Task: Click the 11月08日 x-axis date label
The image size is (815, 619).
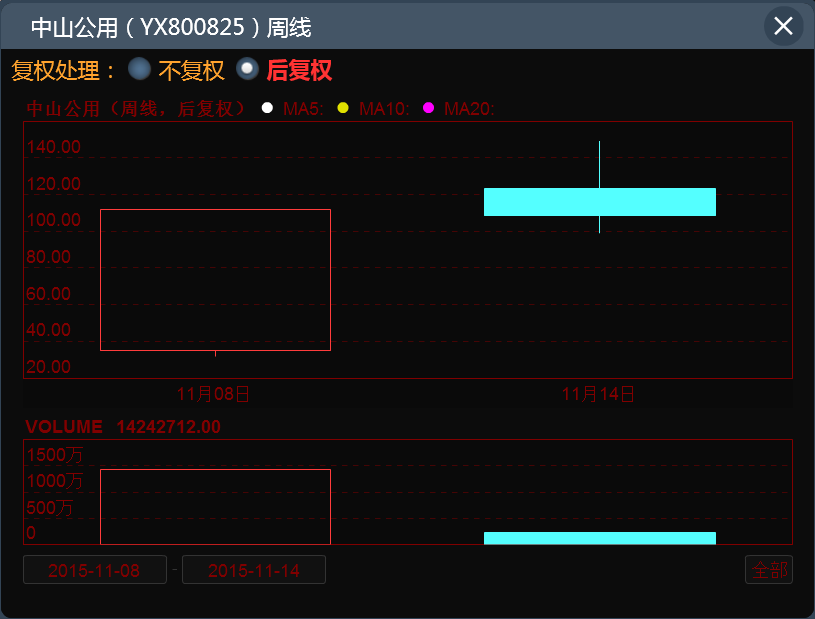Action: [x=213, y=394]
